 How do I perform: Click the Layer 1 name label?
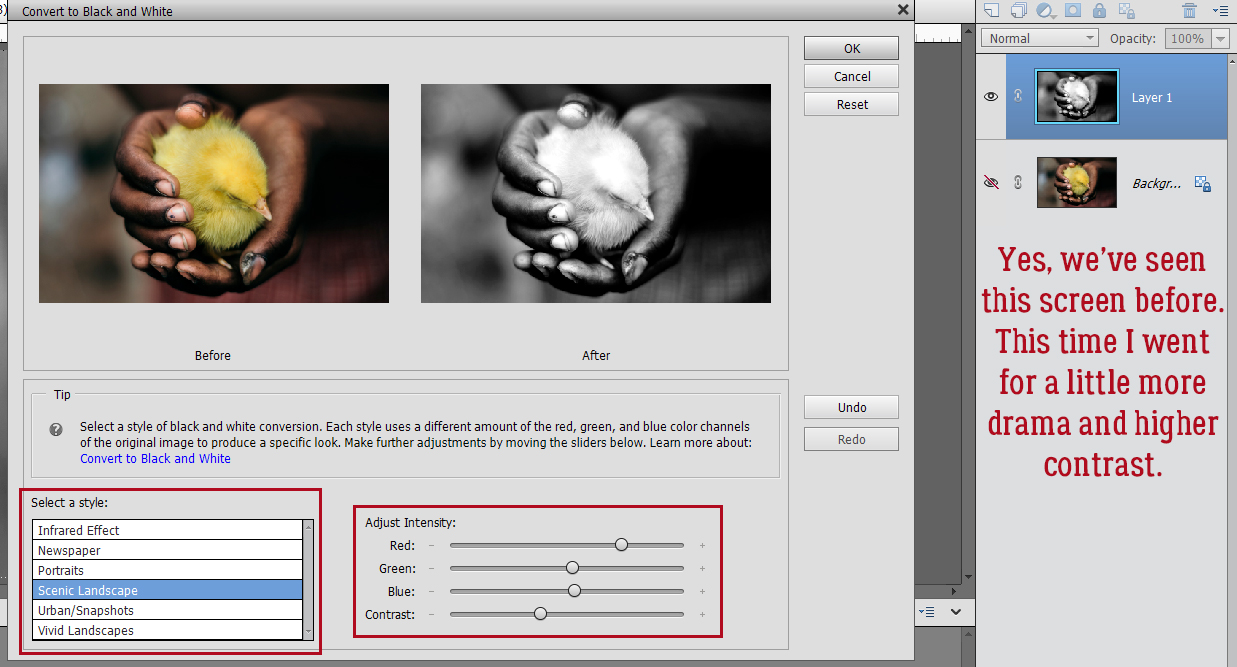(x=1152, y=97)
